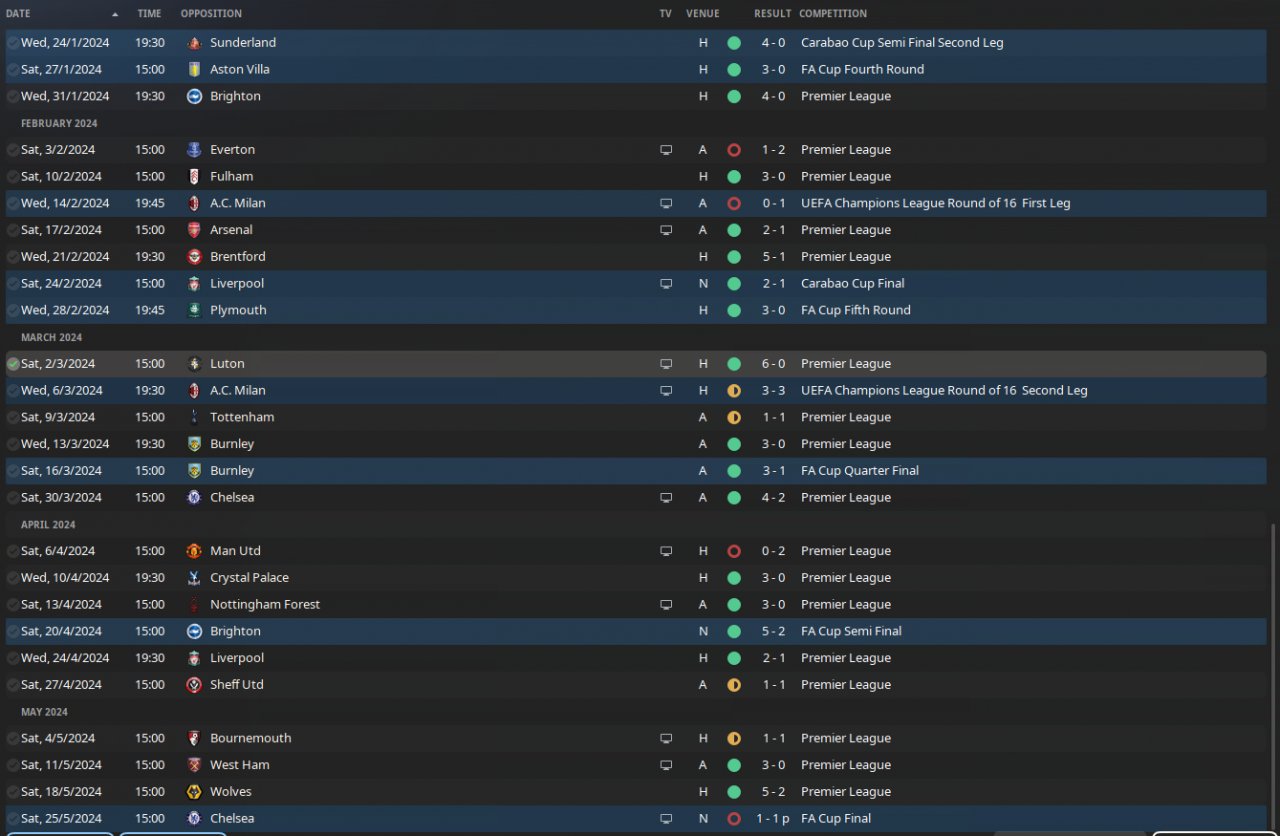Screen dimensions: 1280x836
Task: Click the Man Utd club crest
Action: click(x=194, y=551)
